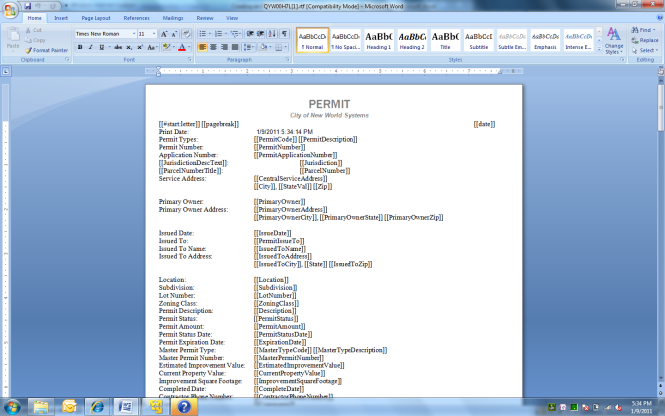665x416 pixels.
Task: Click the Sort icon in Paragraph group
Action: (272, 33)
